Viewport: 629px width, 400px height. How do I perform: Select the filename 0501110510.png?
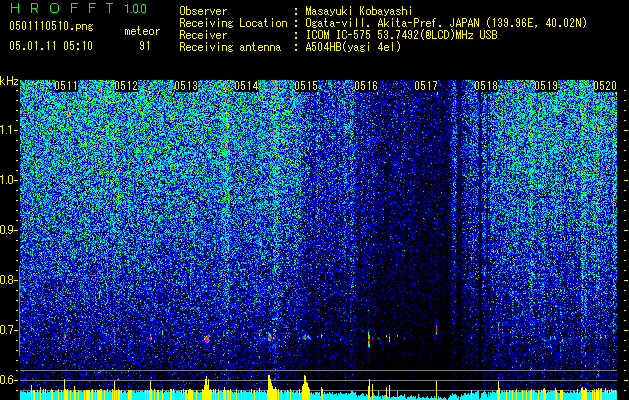point(51,26)
